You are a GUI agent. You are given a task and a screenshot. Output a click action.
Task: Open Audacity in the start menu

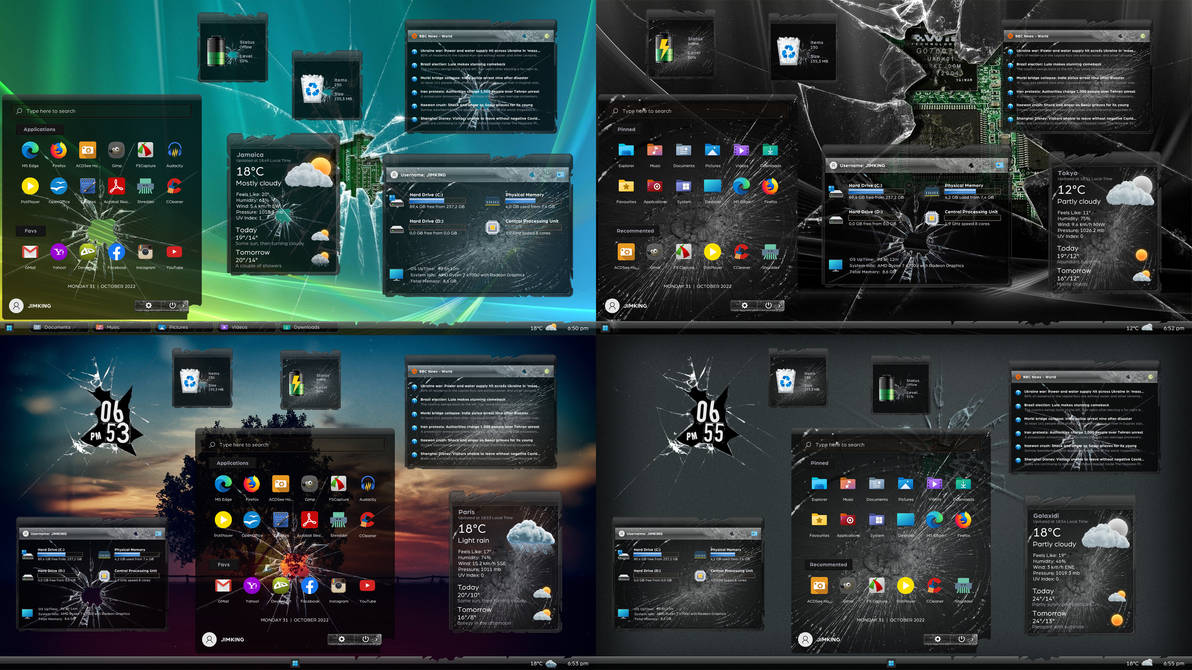point(173,149)
